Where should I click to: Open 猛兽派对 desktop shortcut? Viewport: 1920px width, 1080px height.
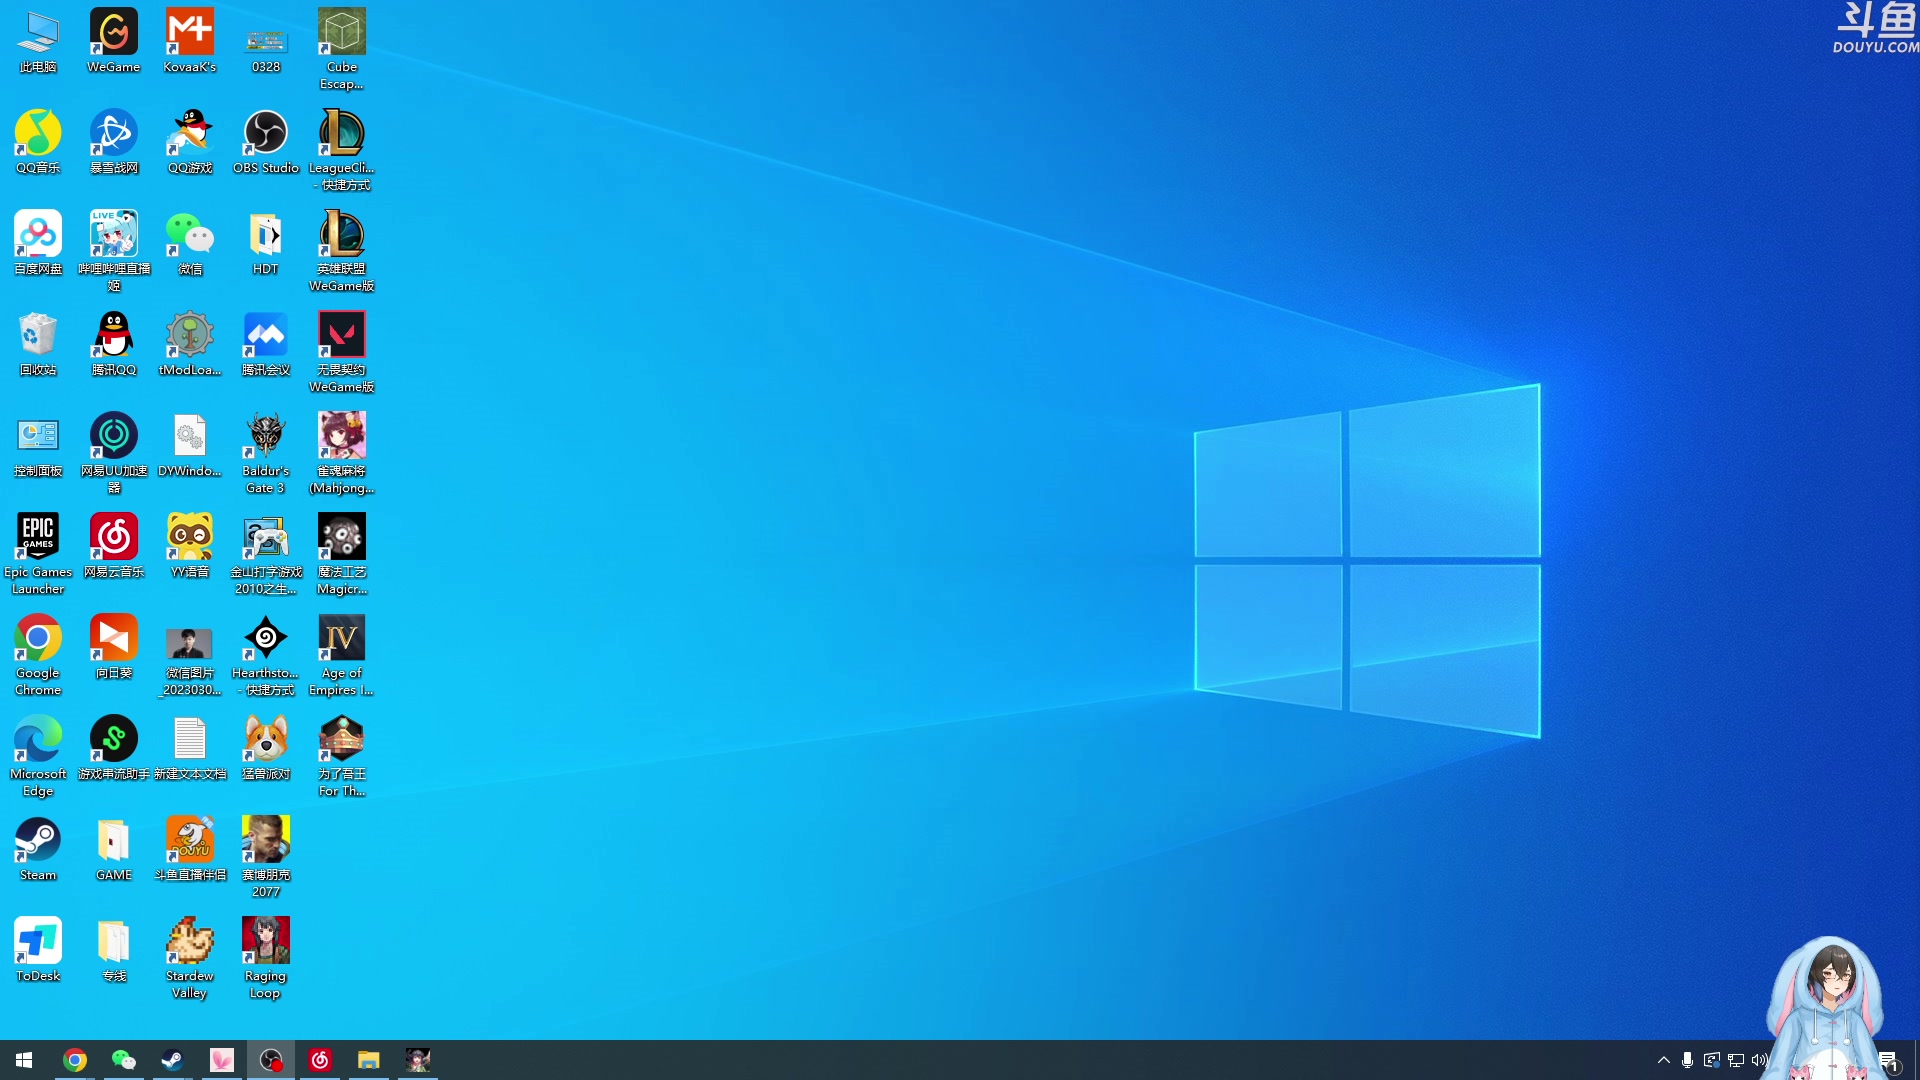click(266, 748)
